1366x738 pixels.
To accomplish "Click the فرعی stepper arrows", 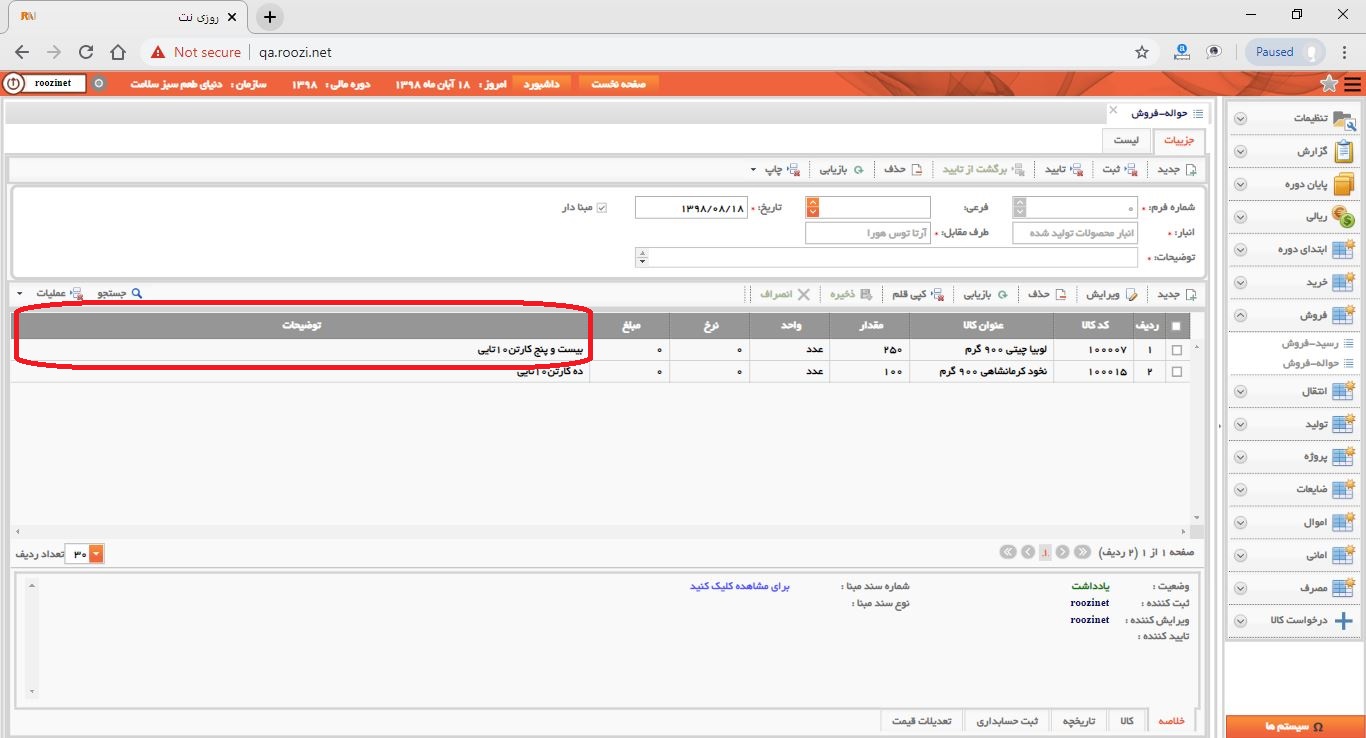I will [813, 208].
